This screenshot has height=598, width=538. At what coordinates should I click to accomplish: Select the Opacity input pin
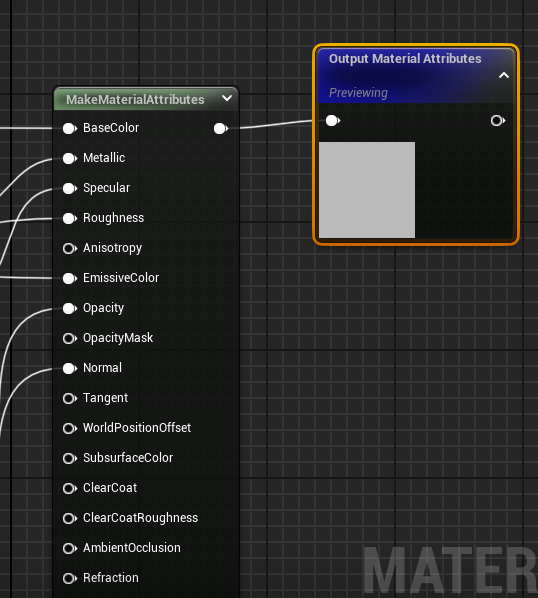coord(70,309)
